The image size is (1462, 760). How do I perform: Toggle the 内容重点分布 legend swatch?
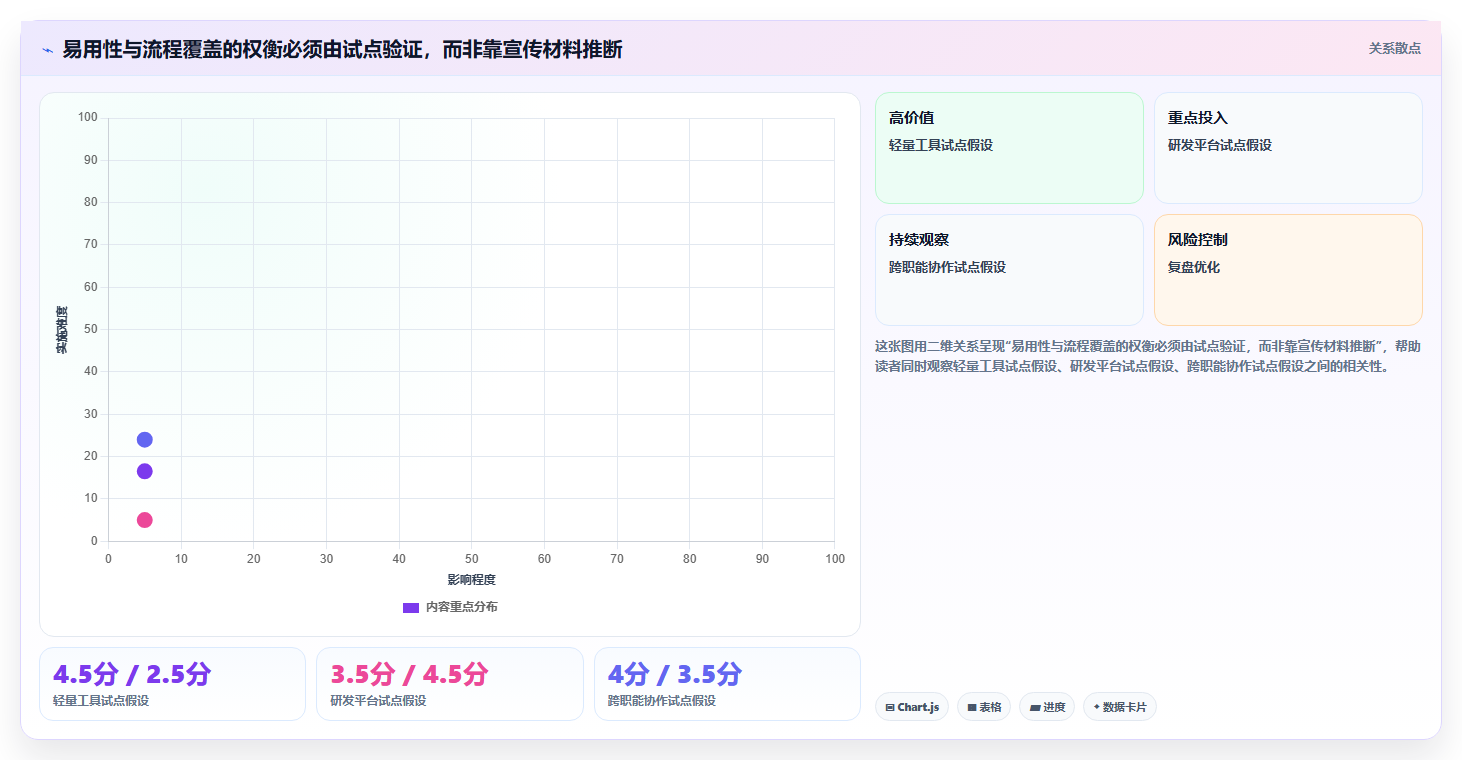tap(411, 608)
